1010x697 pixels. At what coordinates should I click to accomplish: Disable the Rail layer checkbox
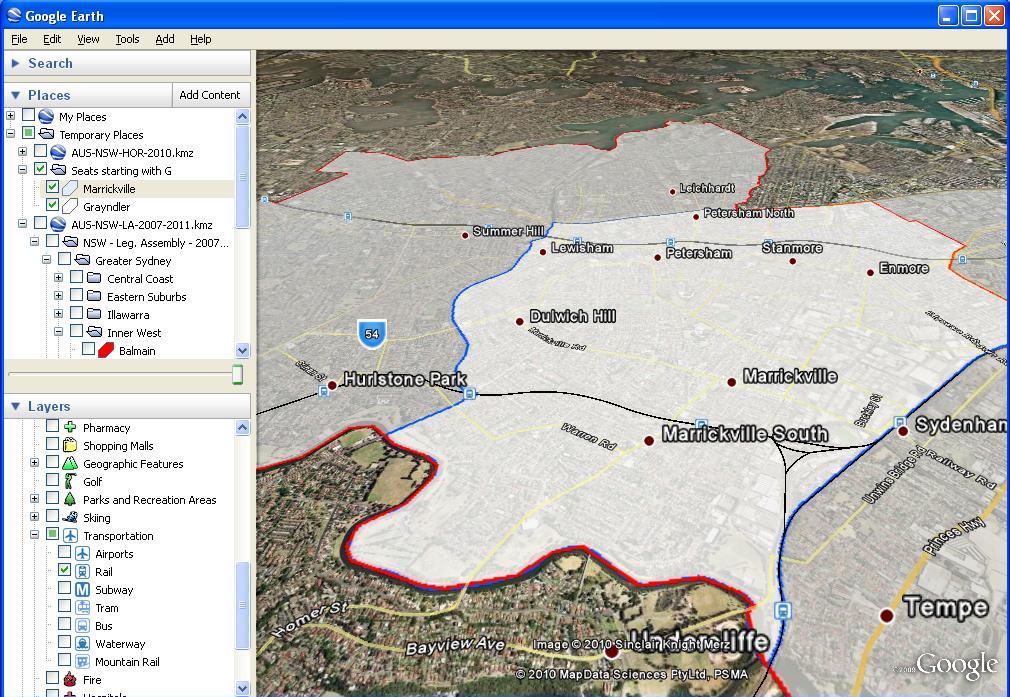coord(64,570)
